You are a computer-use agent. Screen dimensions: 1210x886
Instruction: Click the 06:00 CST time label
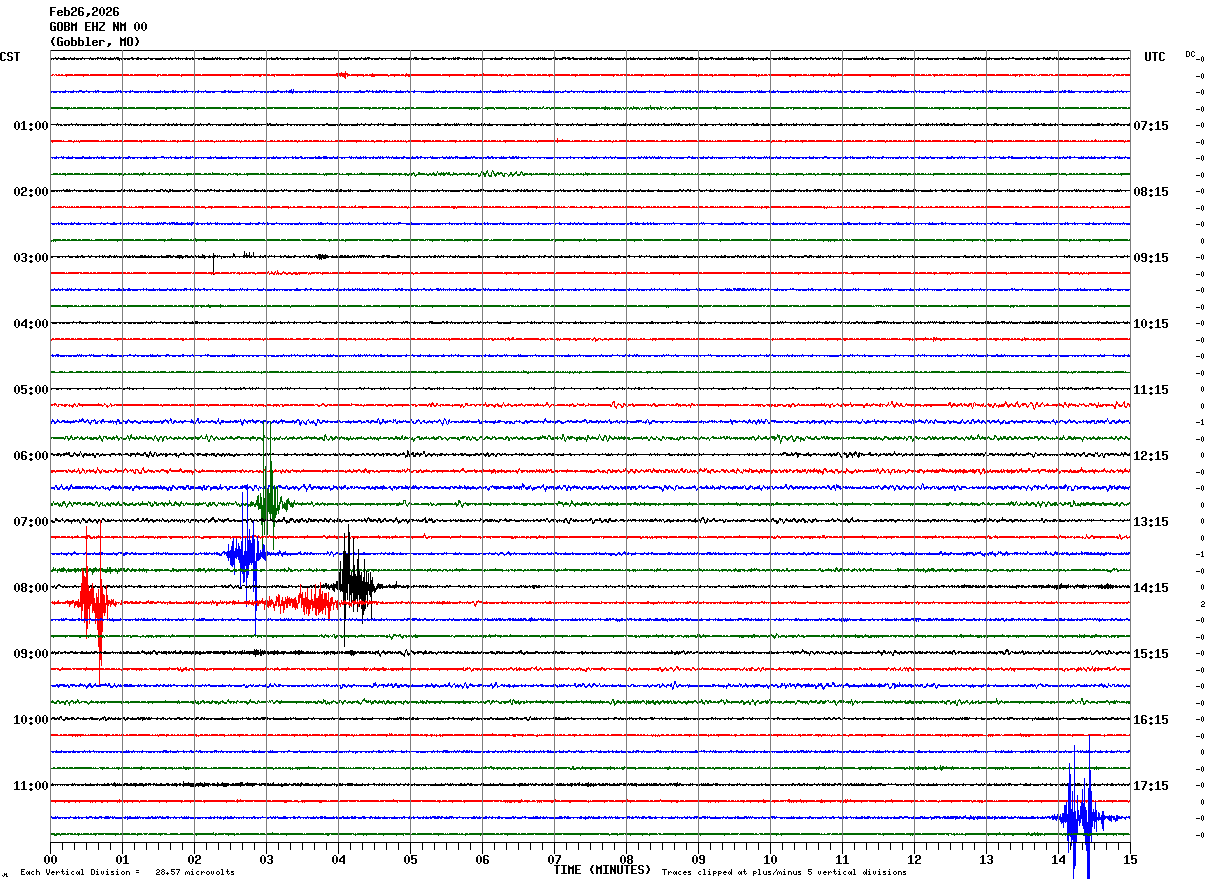(31, 456)
